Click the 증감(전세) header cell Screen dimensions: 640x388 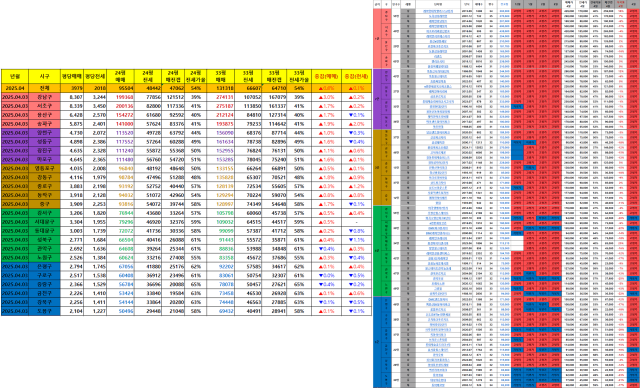356,76
